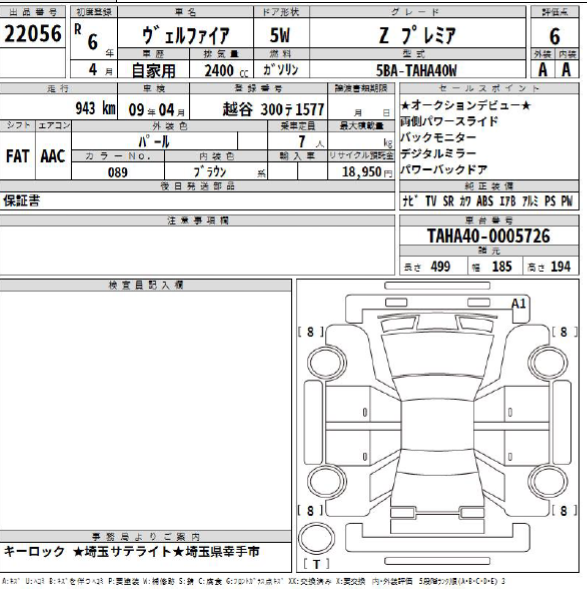Click the AAC air conditioner cell

(53, 156)
